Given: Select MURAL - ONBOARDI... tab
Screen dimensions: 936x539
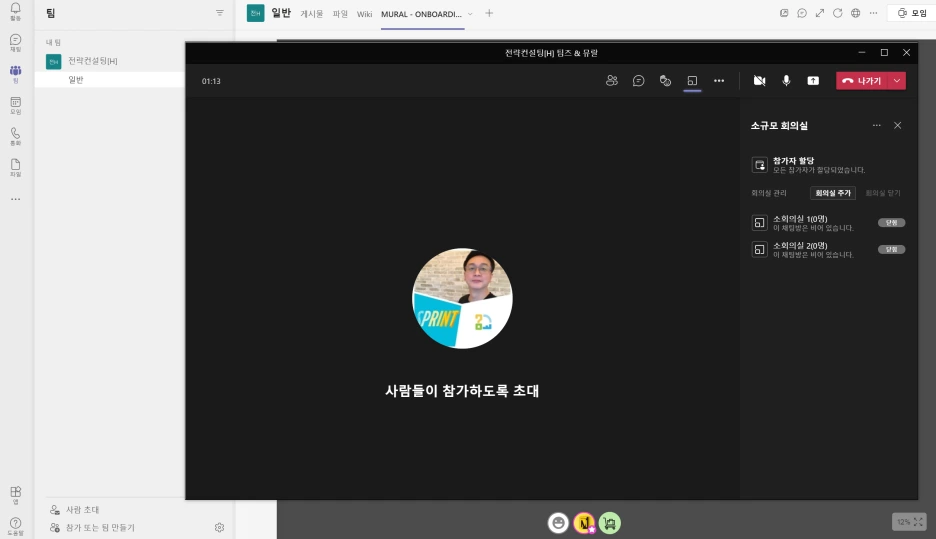Looking at the screenshot, I should click(421, 14).
